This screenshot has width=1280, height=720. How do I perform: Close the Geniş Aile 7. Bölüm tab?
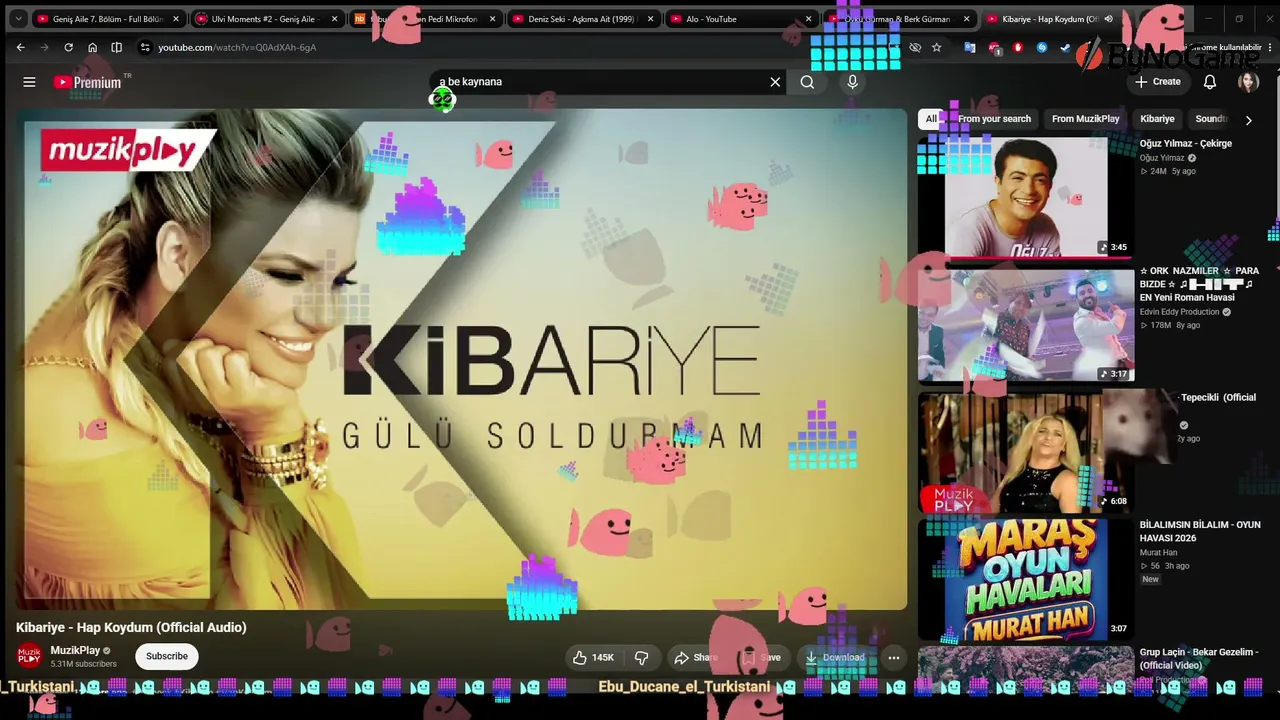pos(176,19)
